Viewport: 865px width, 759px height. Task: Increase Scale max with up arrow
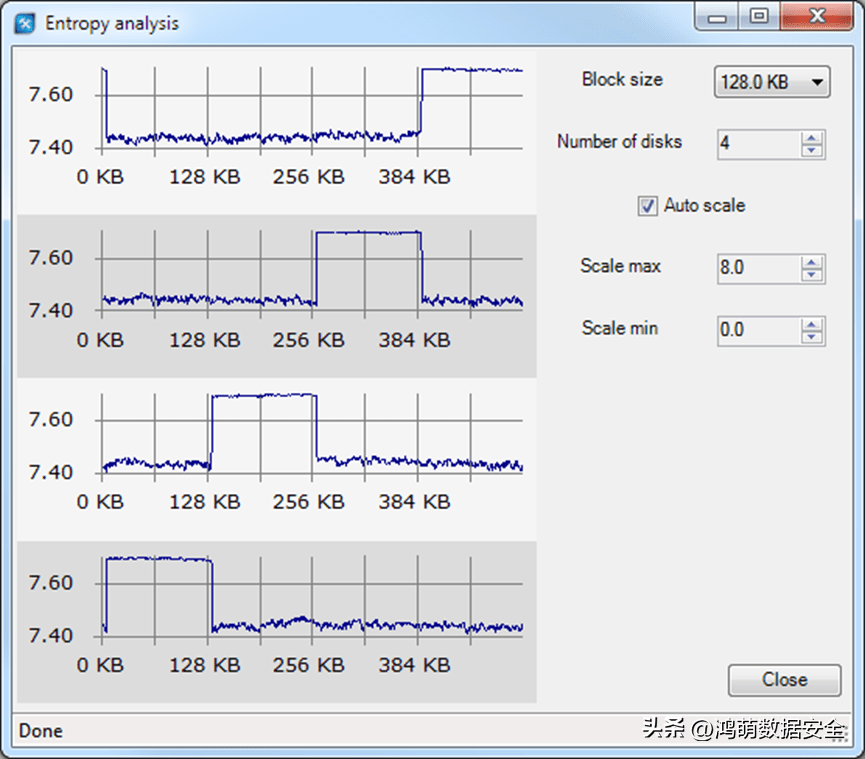(812, 262)
